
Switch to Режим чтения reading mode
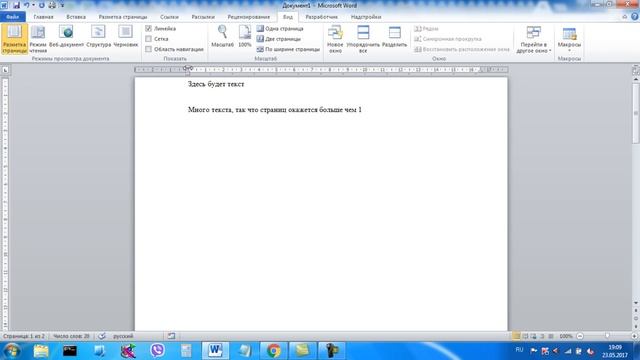38,39
